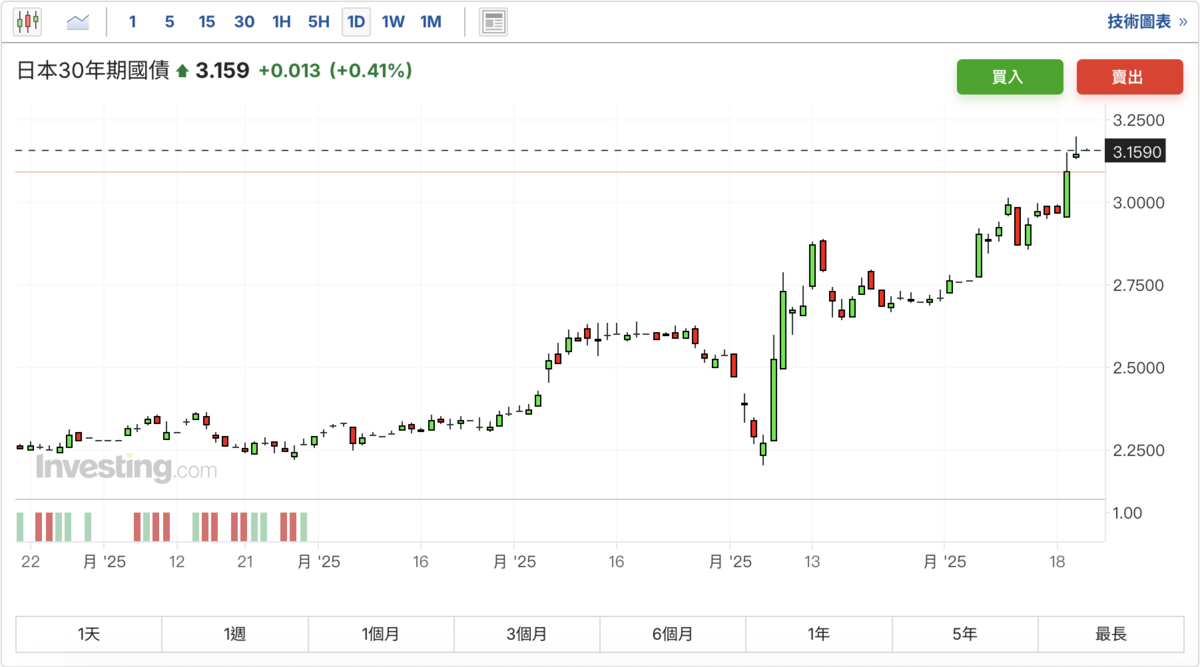This screenshot has height=667, width=1200.
Task: Expand the 技術圖表 technical chart link
Action: (x=1146, y=21)
